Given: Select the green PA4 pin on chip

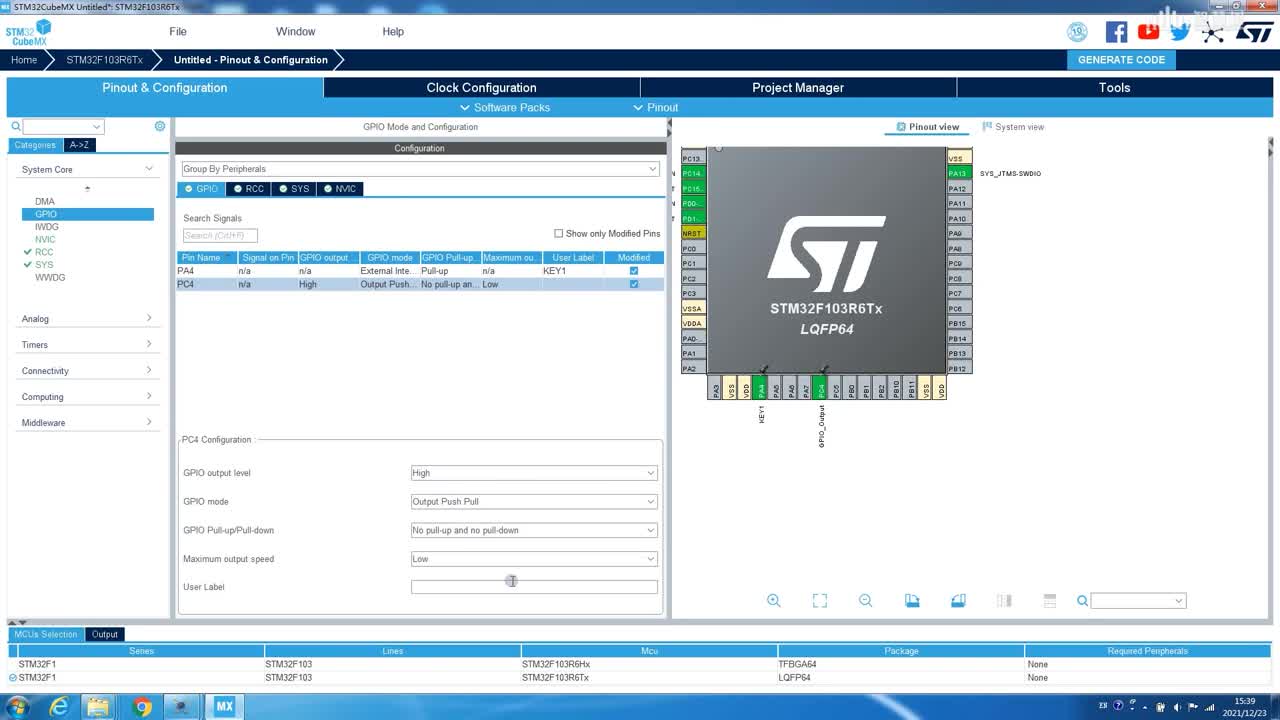Looking at the screenshot, I should [760, 388].
